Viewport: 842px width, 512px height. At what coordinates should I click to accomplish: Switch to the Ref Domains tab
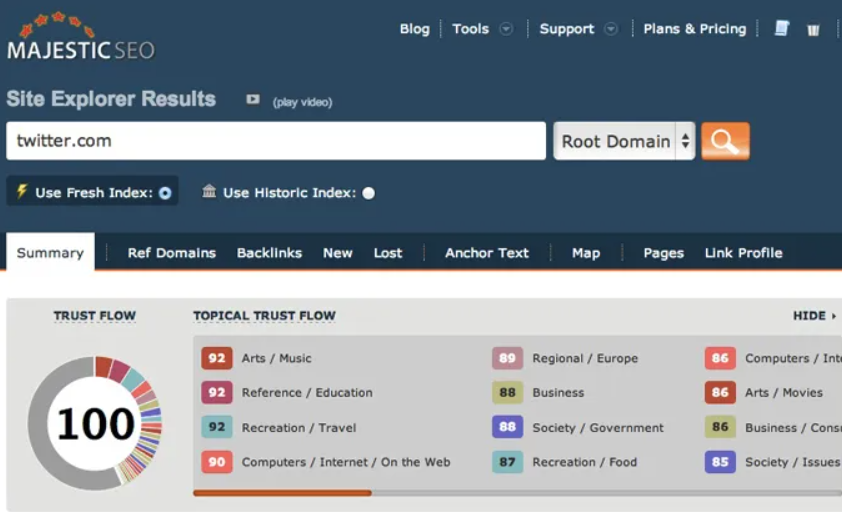[171, 253]
